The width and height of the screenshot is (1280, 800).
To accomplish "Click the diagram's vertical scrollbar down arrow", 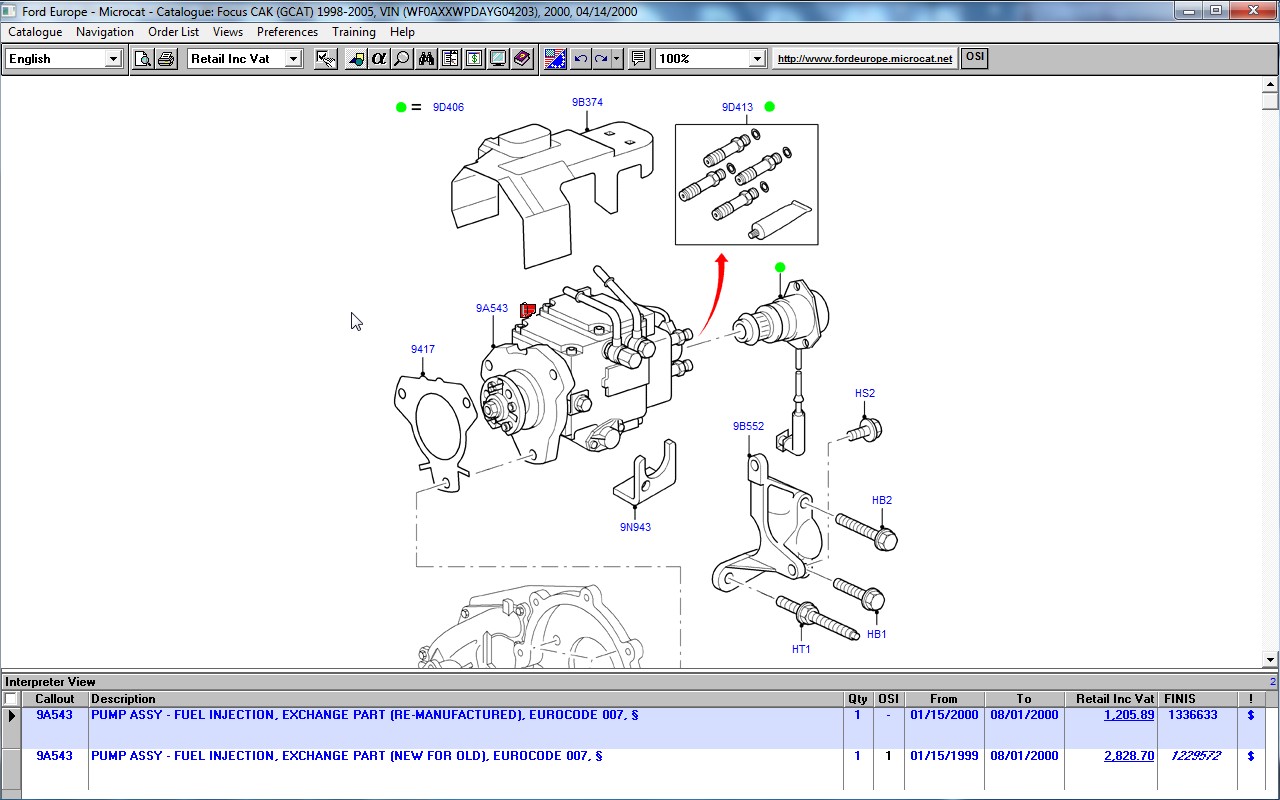I will [x=1270, y=659].
